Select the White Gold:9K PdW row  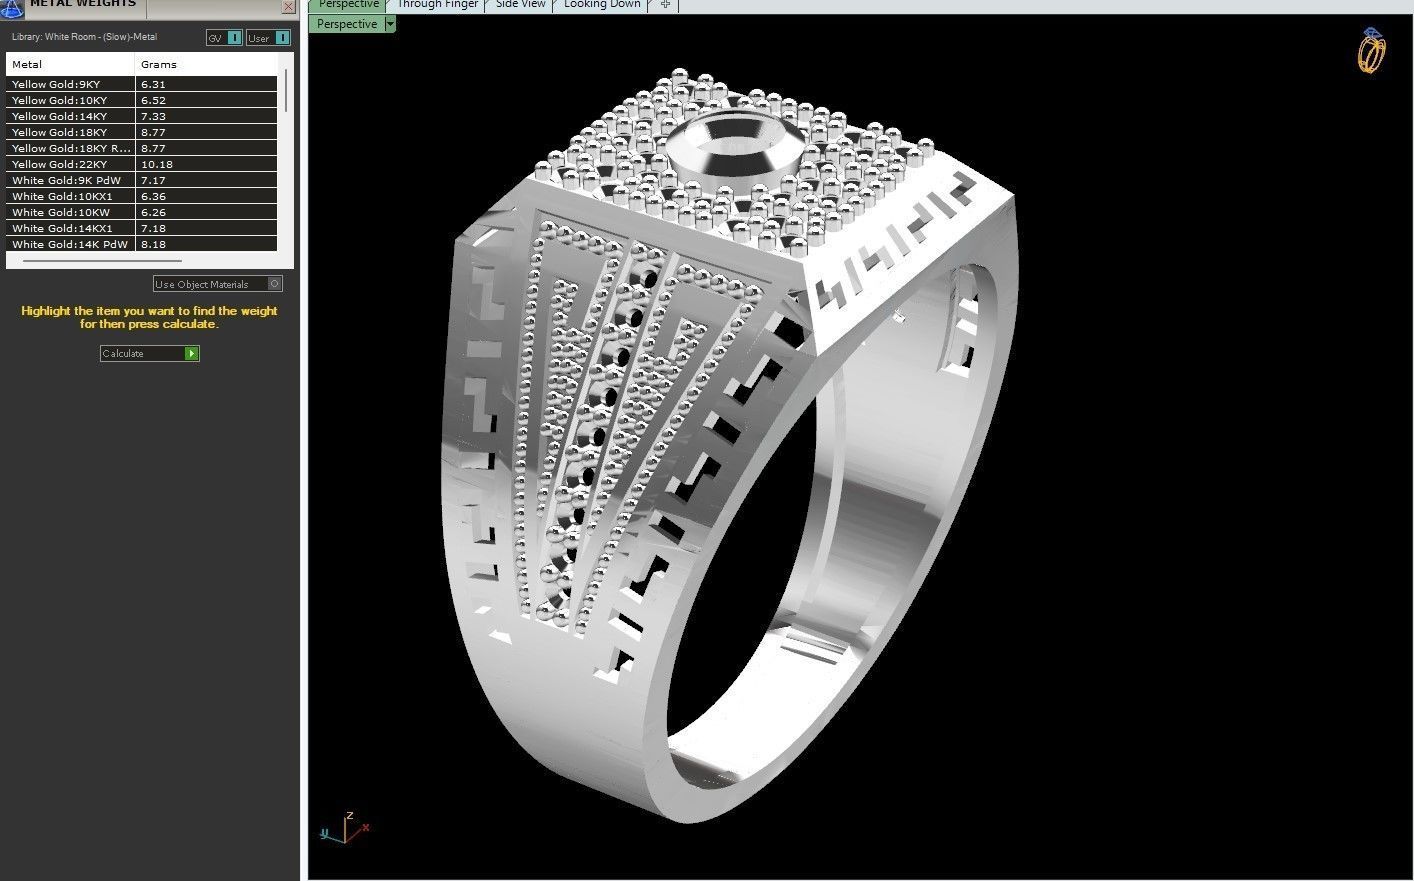(142, 180)
